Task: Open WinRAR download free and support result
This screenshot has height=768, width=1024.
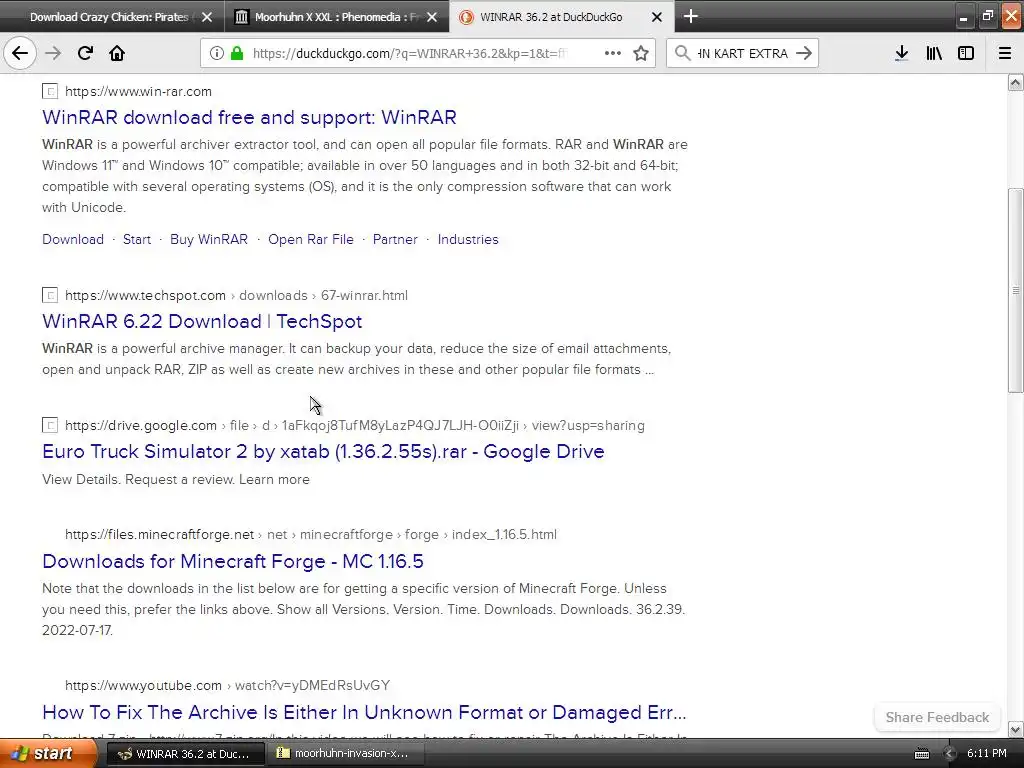Action: click(249, 118)
